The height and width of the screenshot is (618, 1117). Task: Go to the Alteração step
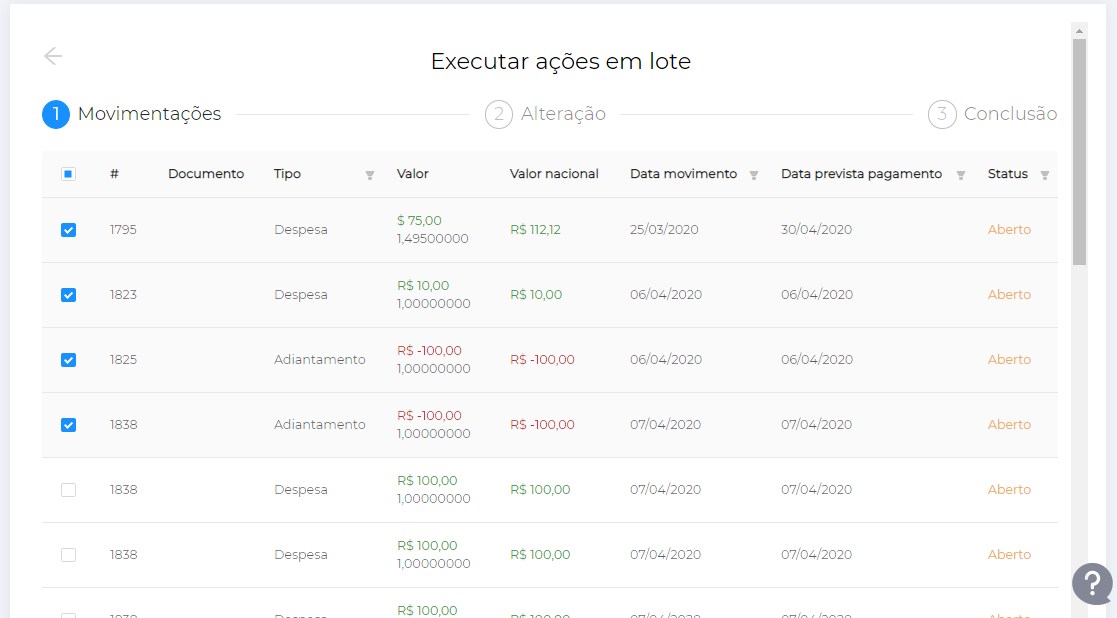tap(563, 114)
